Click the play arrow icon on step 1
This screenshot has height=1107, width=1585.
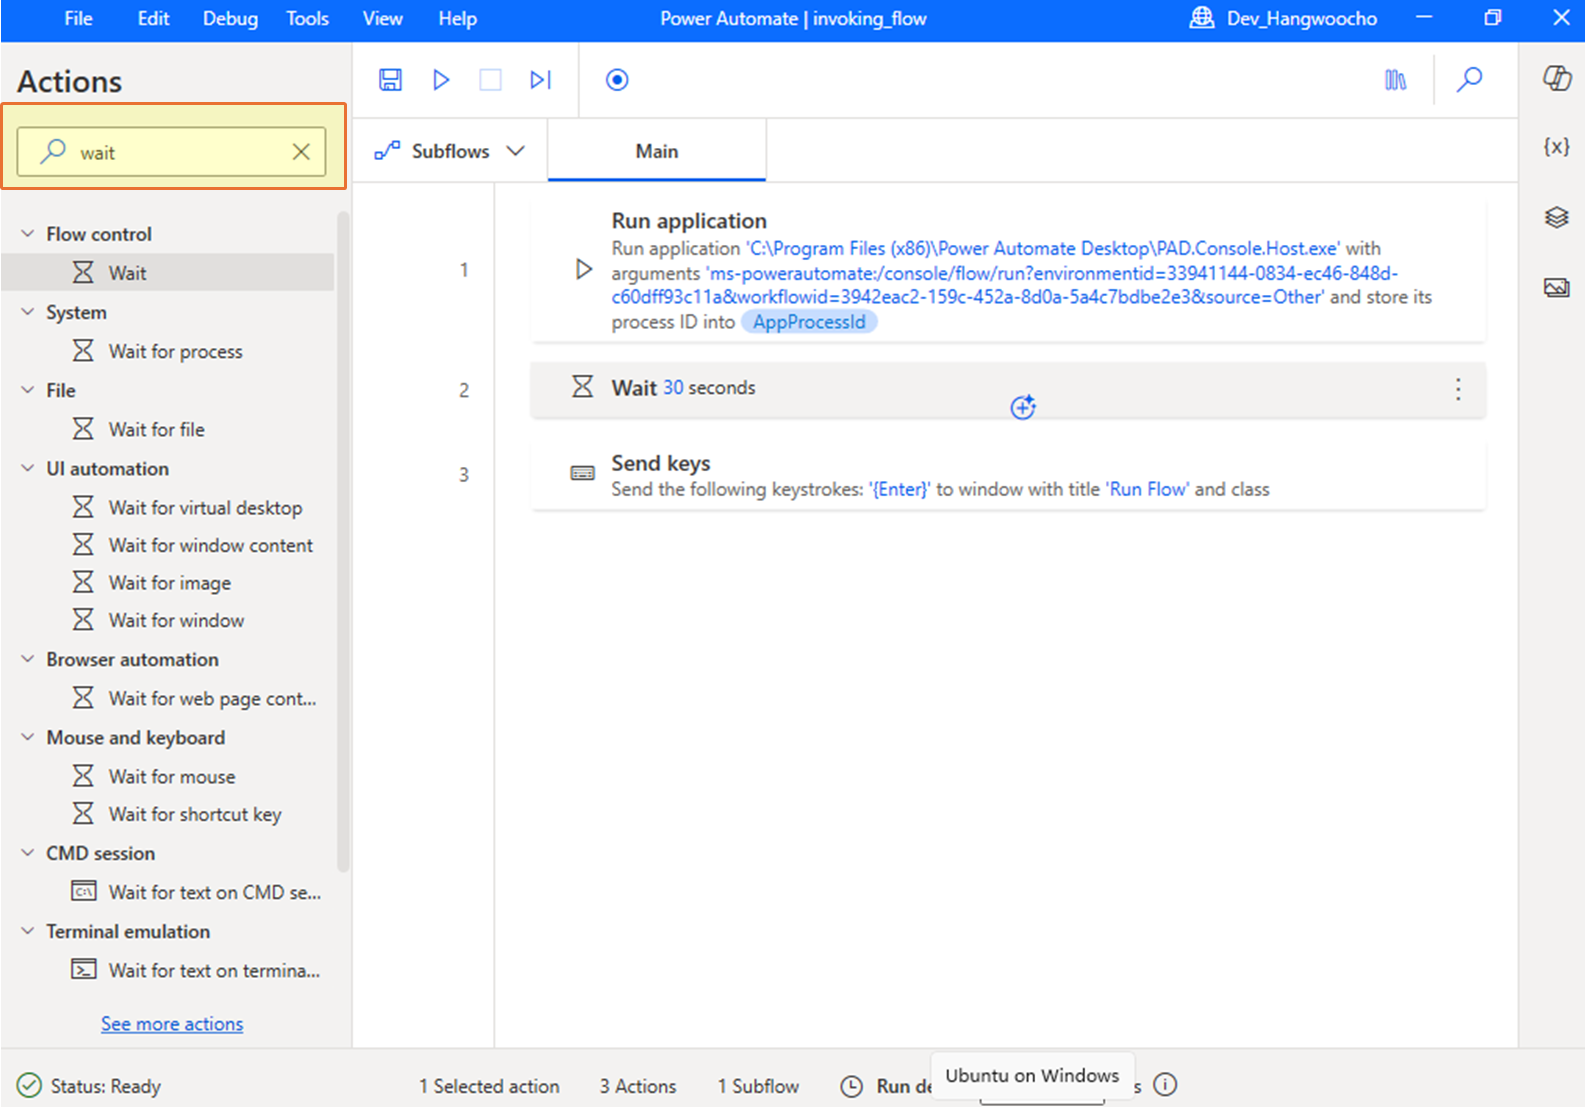point(583,269)
